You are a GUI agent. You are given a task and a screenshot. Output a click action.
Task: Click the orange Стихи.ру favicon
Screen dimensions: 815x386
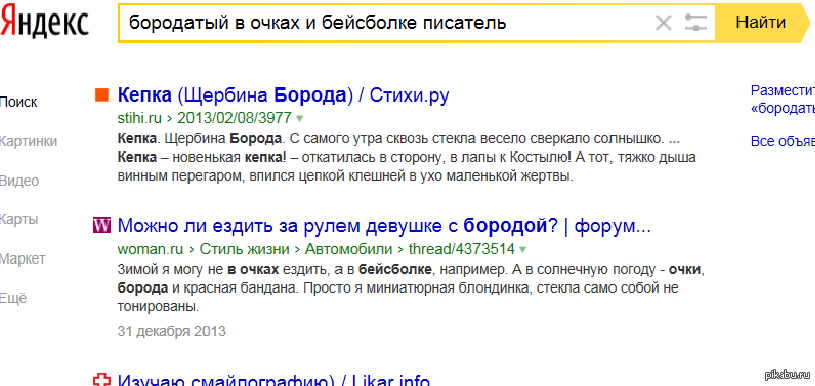102,96
